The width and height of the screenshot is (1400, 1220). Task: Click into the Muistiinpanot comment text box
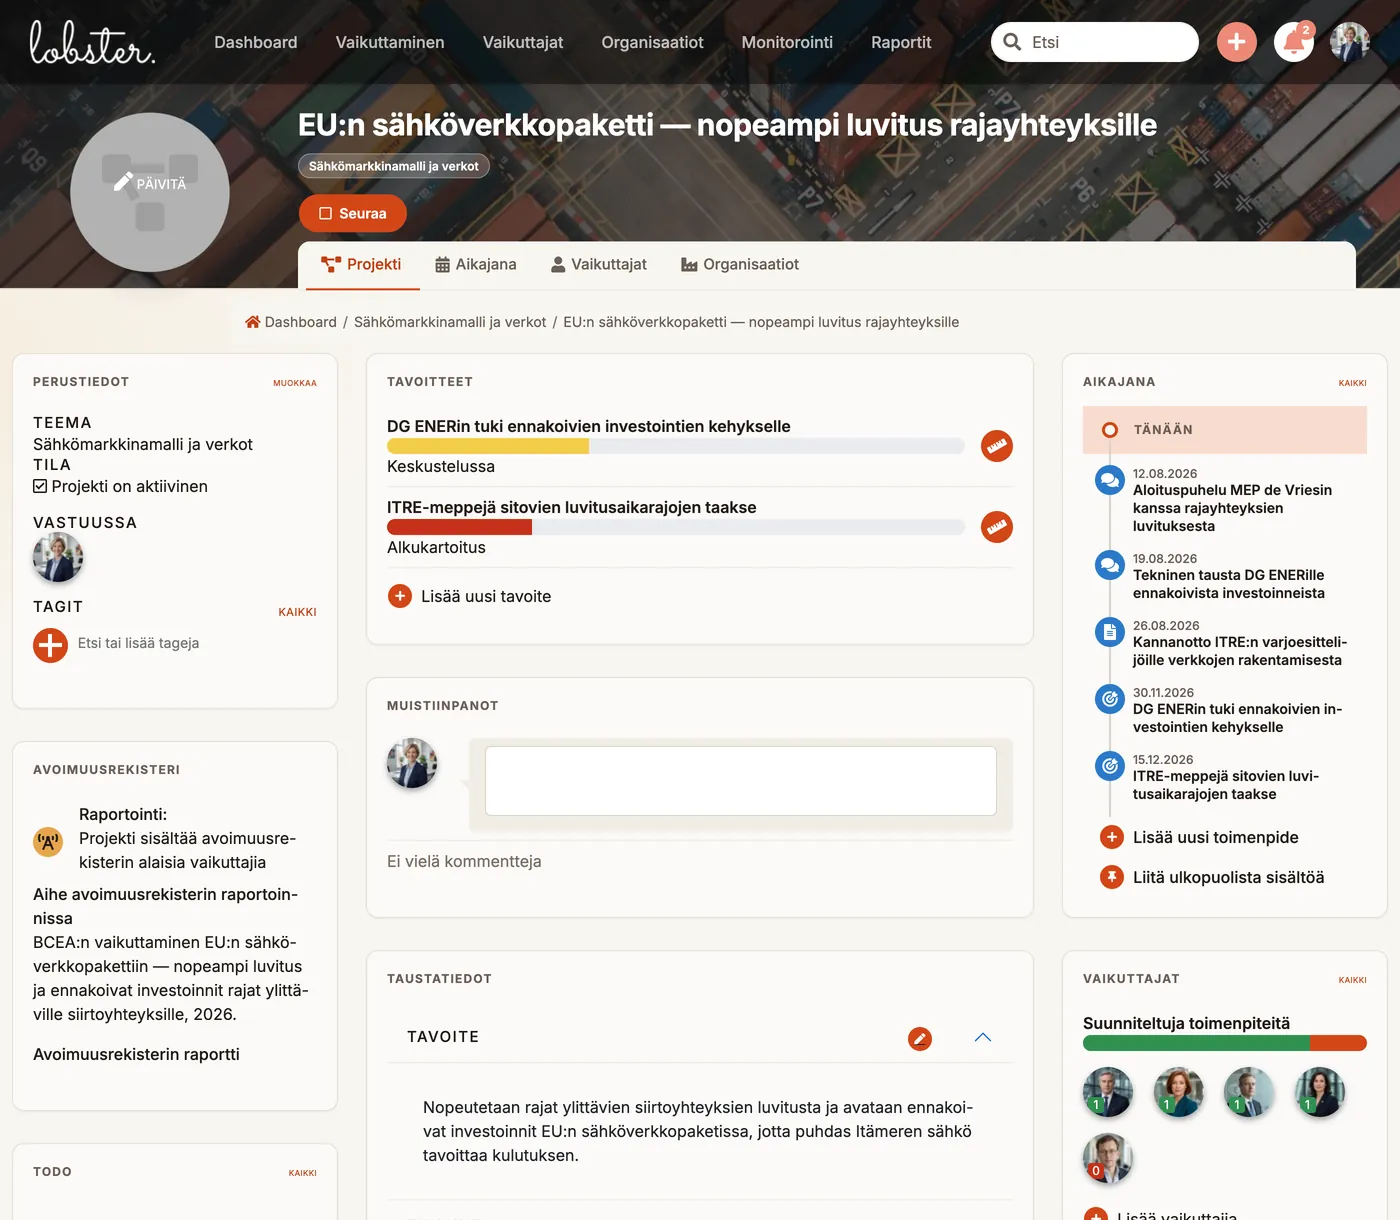coord(741,781)
